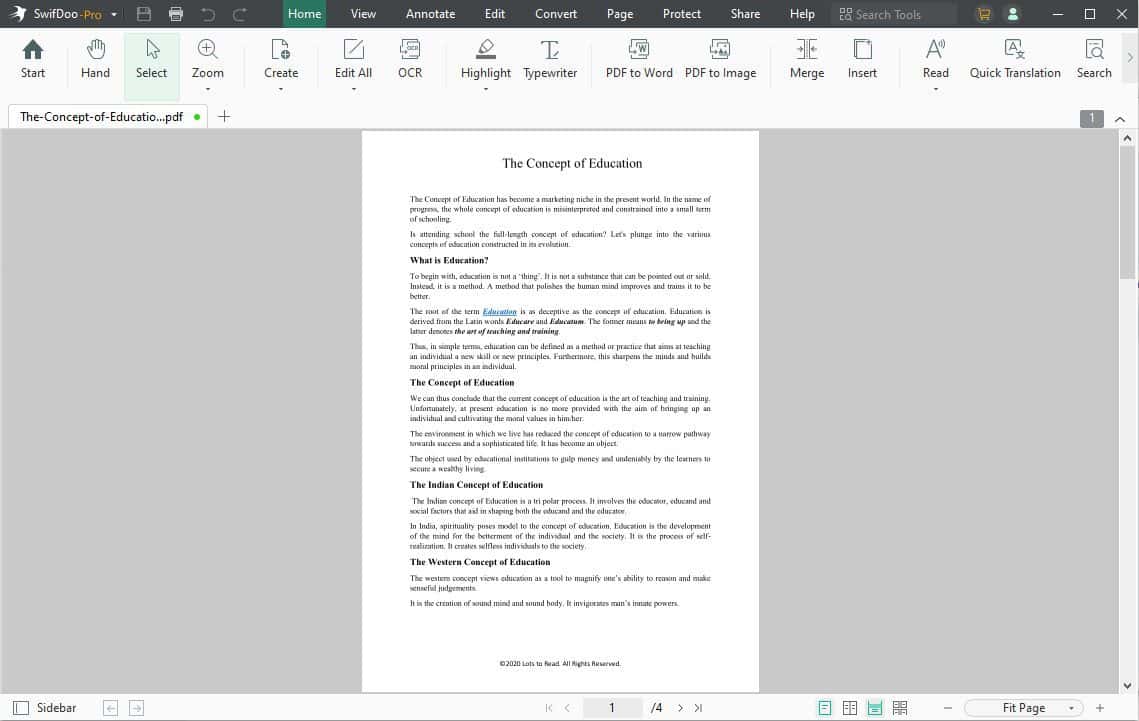Open the Merge tool
Screen dimensions: 1139x721
tap(806, 60)
